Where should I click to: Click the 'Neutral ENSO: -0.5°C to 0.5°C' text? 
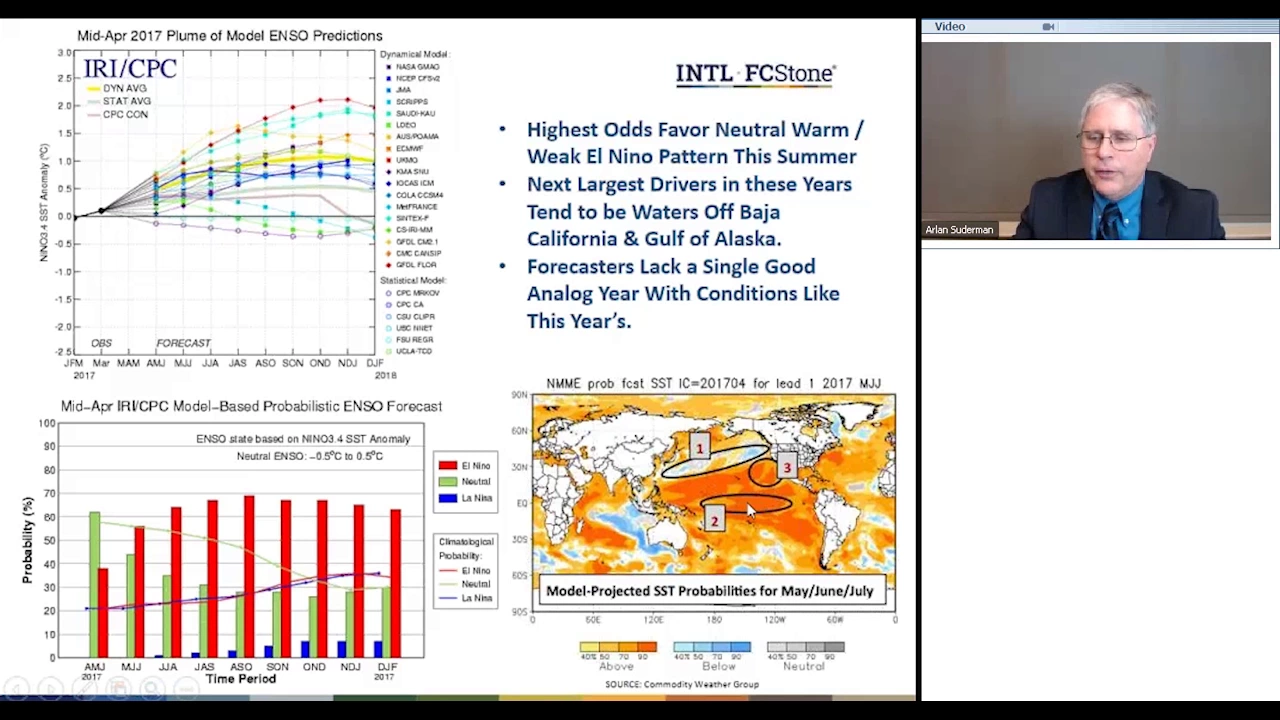click(x=310, y=456)
